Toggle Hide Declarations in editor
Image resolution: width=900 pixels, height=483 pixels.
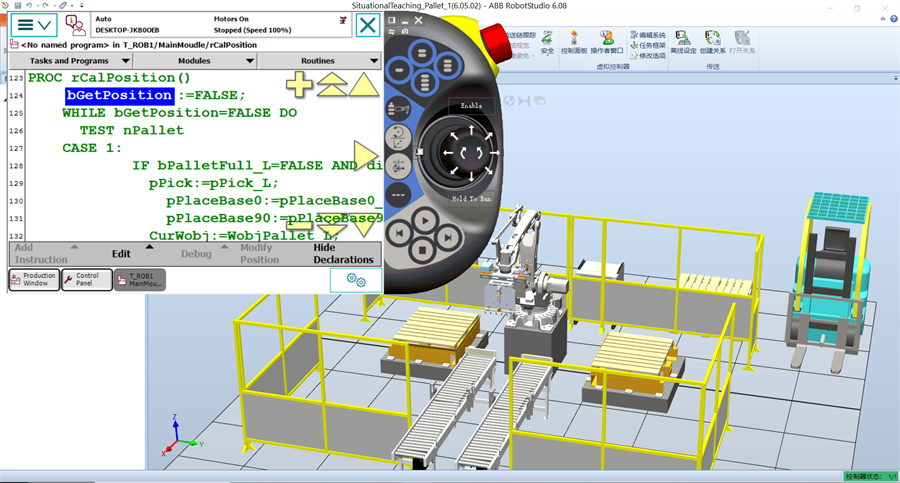[x=343, y=254]
